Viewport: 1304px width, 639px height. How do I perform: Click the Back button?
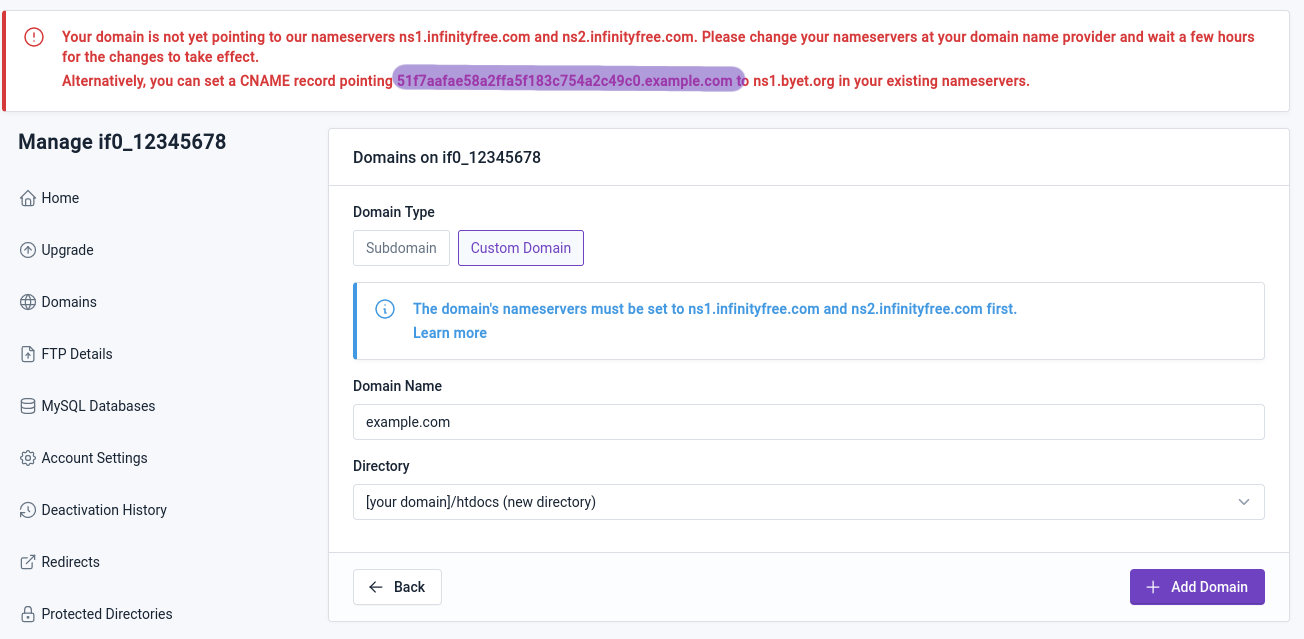click(x=397, y=587)
